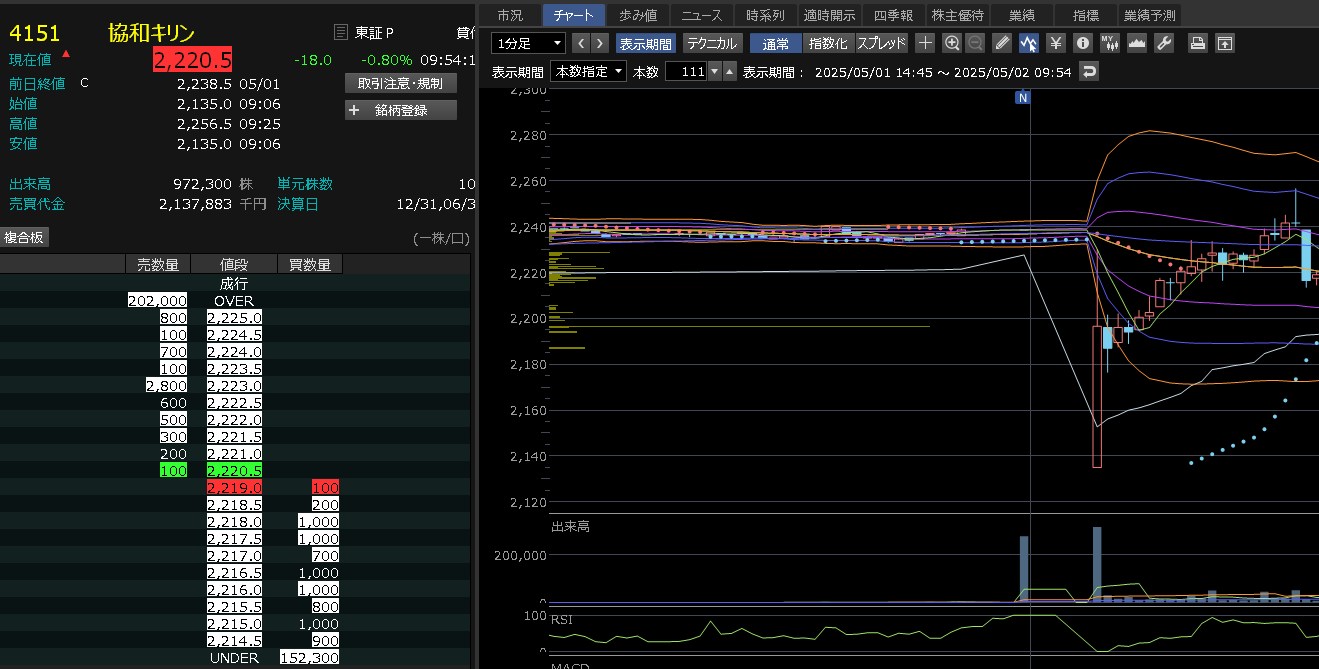The width and height of the screenshot is (1319, 669).
Task: Click the yen symbol icon
Action: click(x=1055, y=43)
